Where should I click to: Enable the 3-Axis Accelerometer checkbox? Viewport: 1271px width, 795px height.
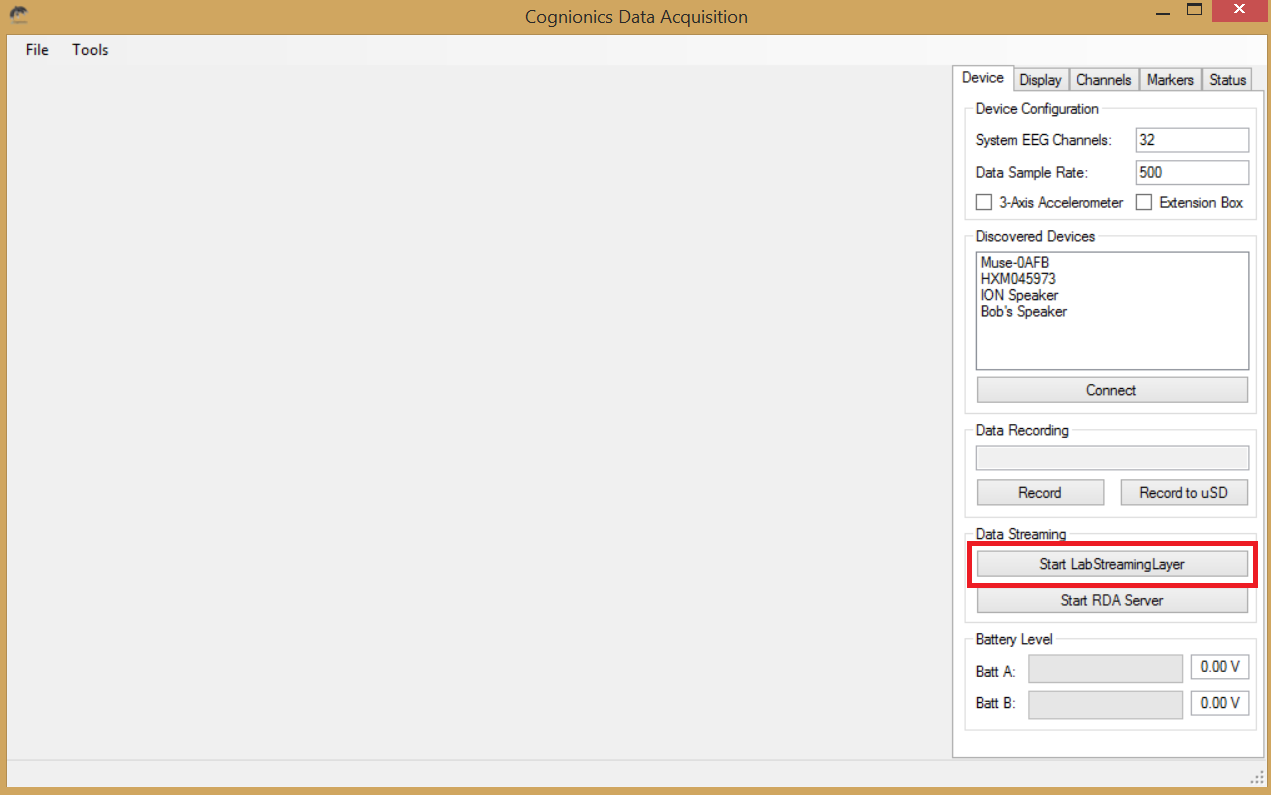tap(984, 203)
